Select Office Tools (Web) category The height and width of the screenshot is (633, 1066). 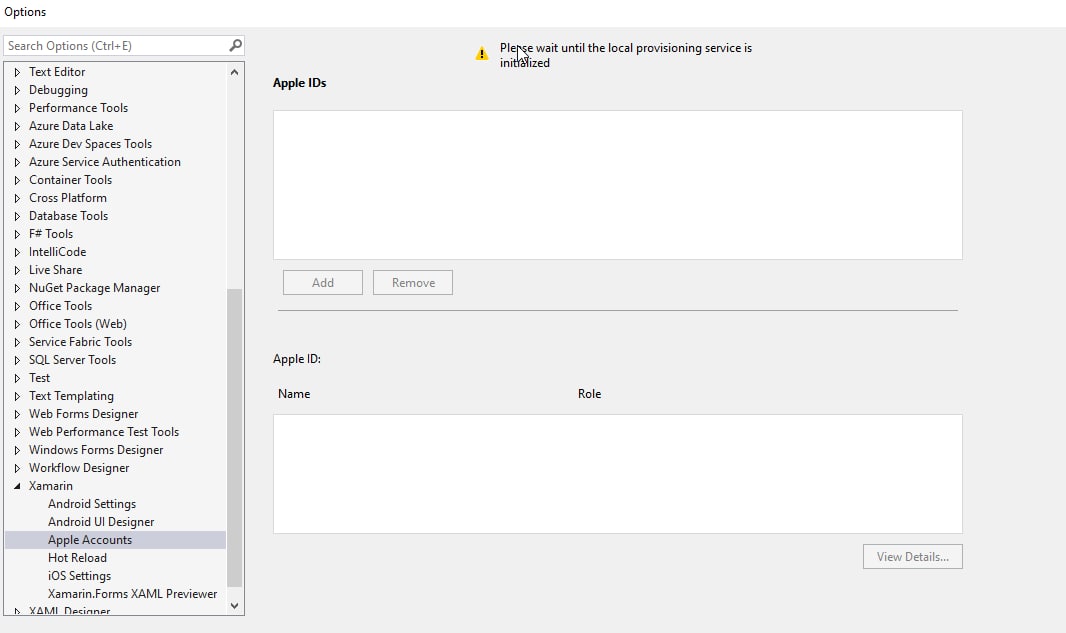coord(78,324)
